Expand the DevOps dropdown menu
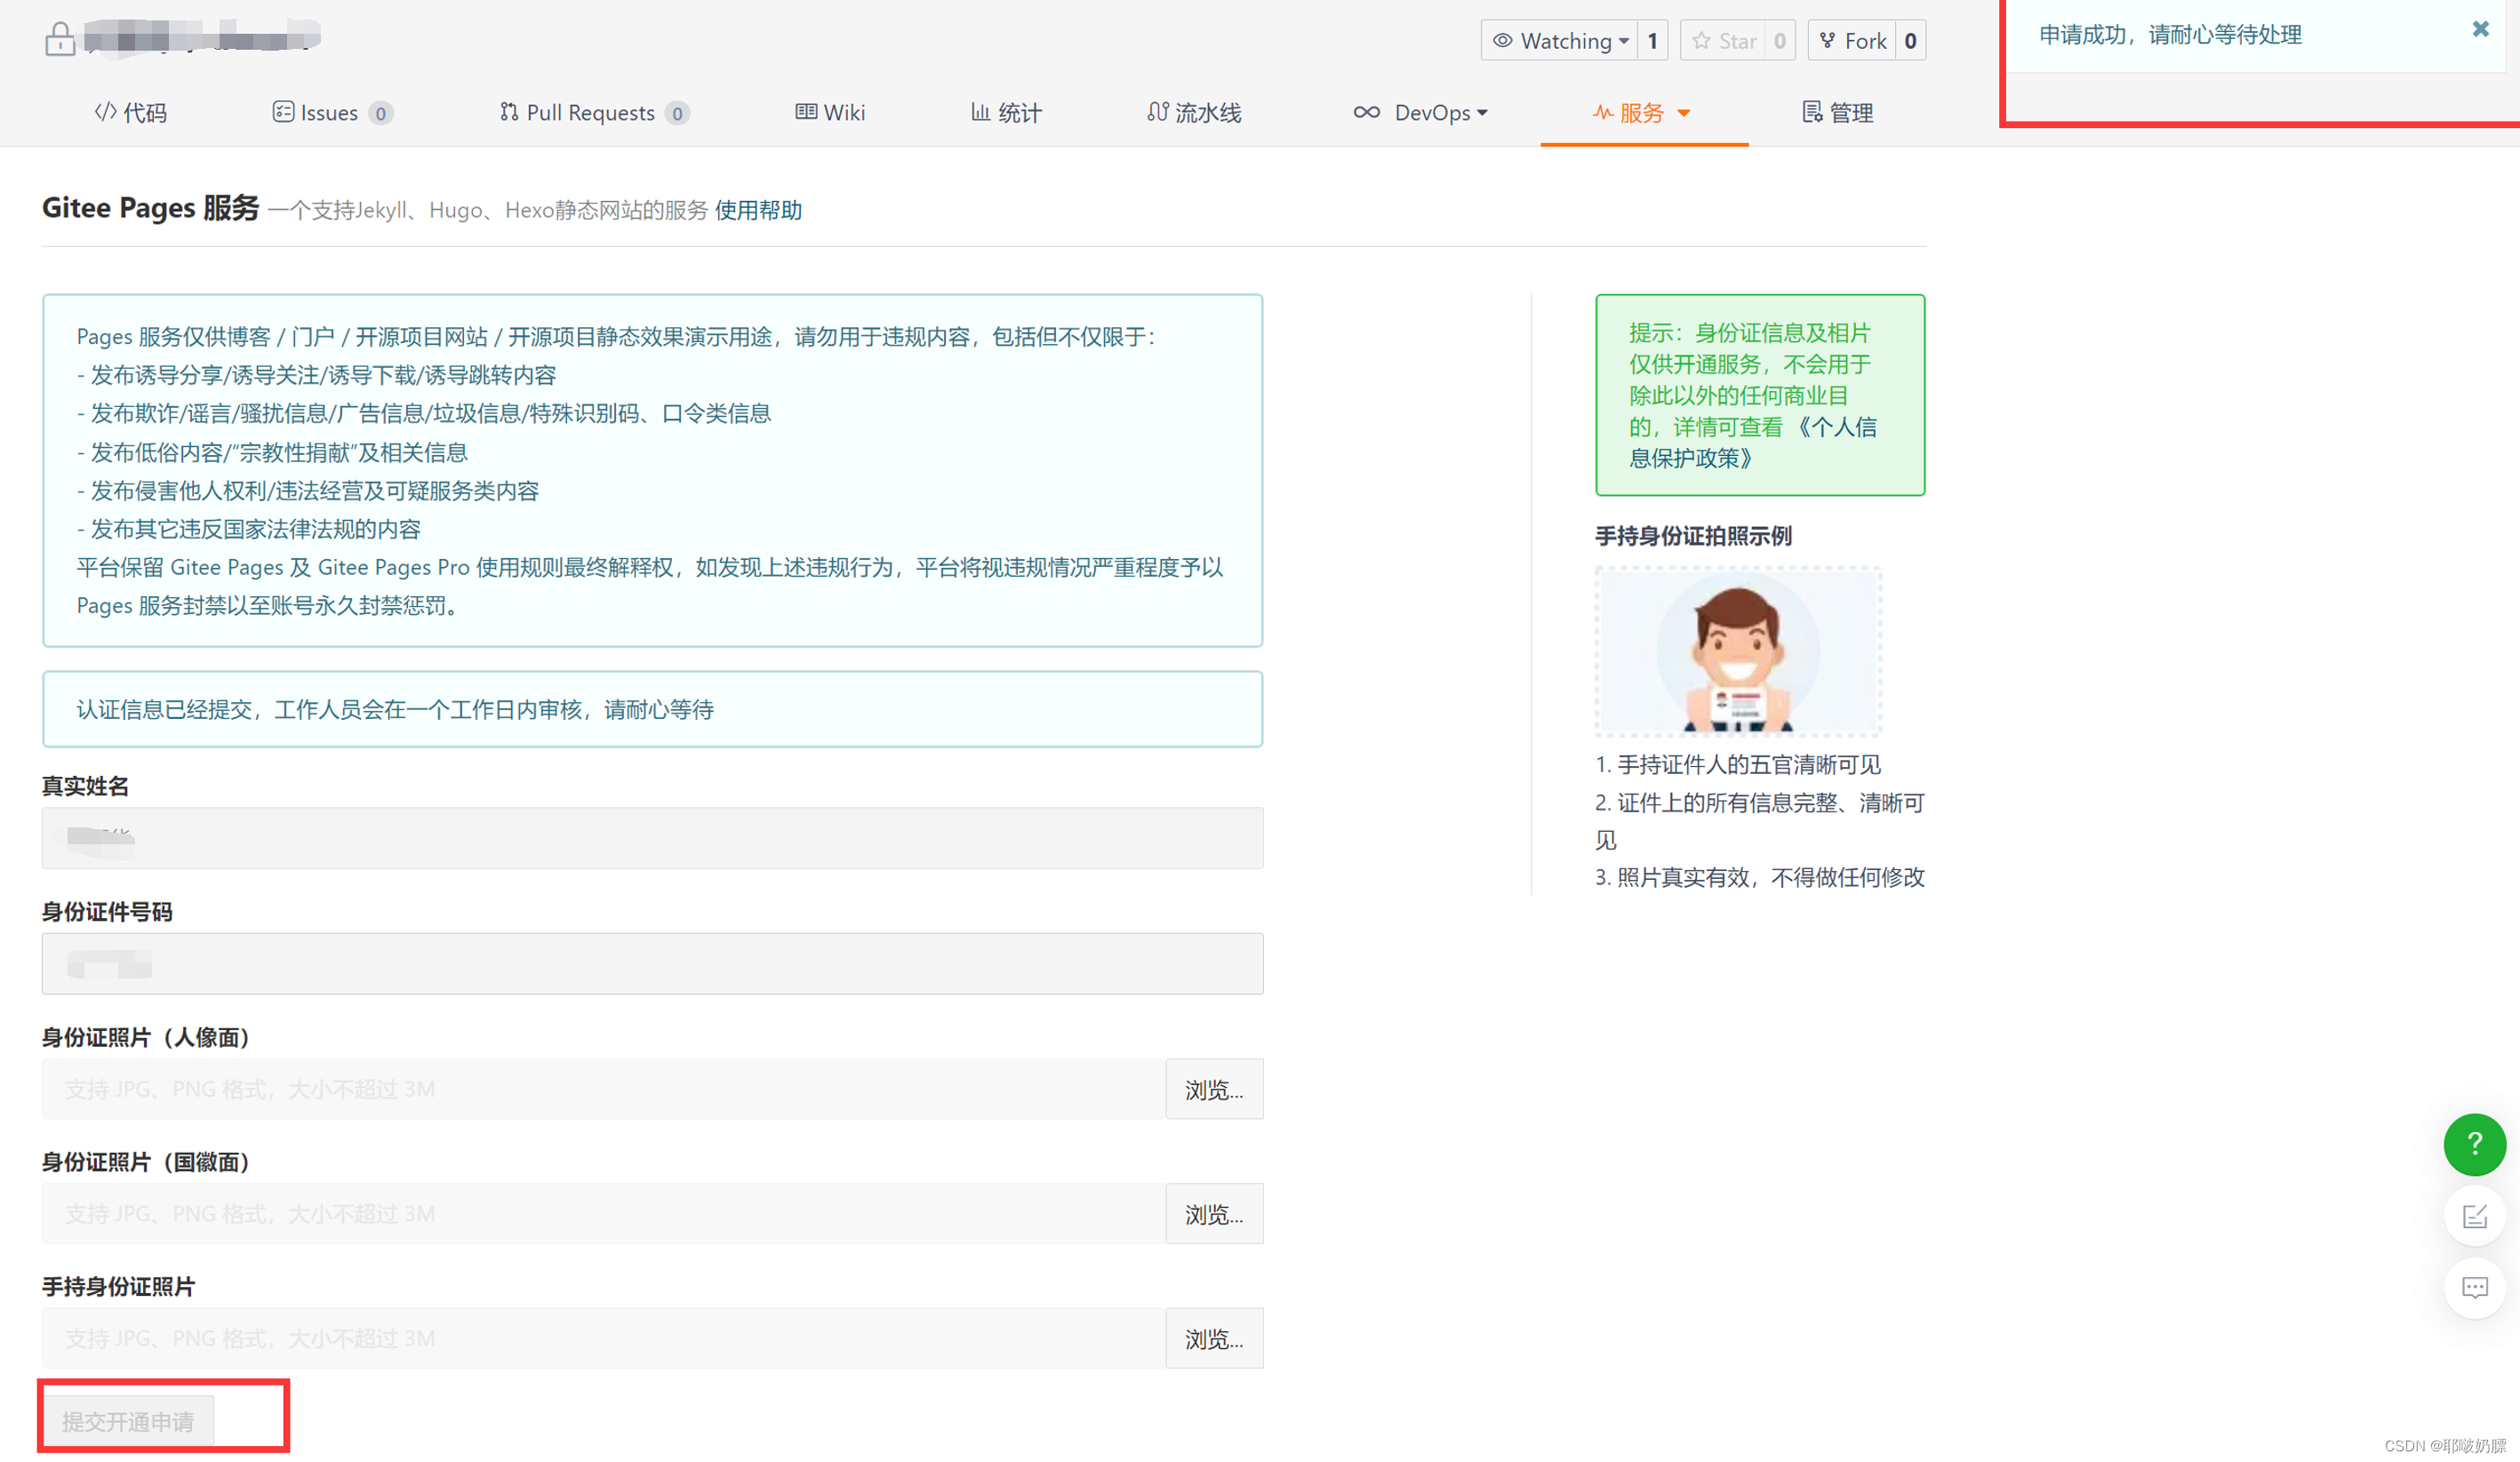Viewport: 2520px width, 1462px height. (x=1421, y=112)
